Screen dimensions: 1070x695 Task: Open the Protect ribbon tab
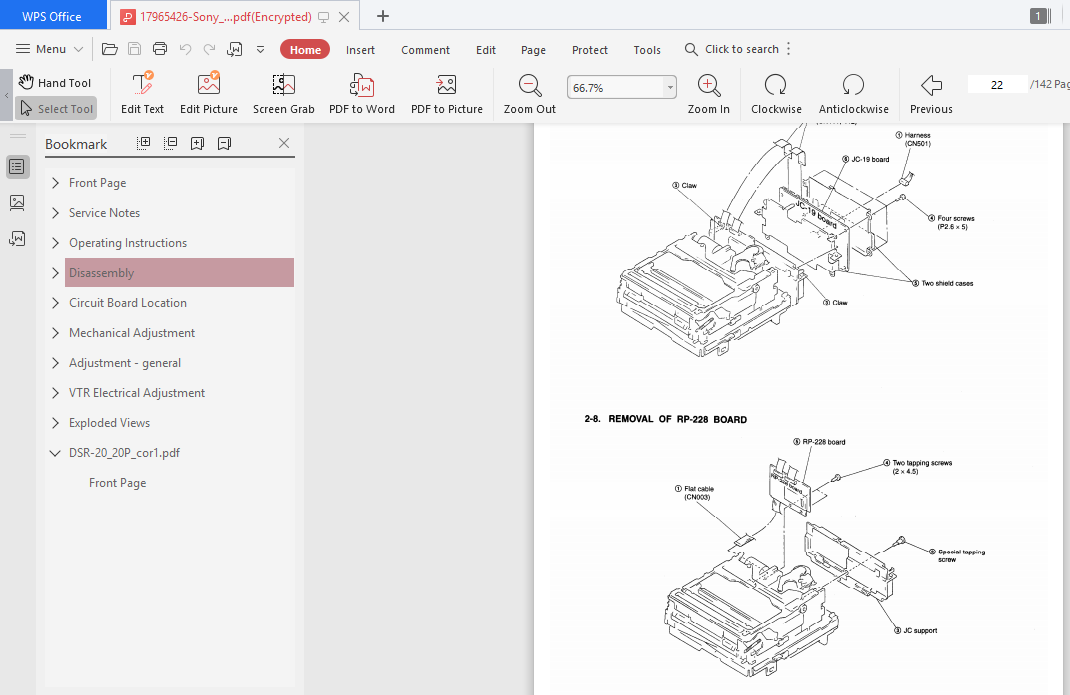(590, 50)
